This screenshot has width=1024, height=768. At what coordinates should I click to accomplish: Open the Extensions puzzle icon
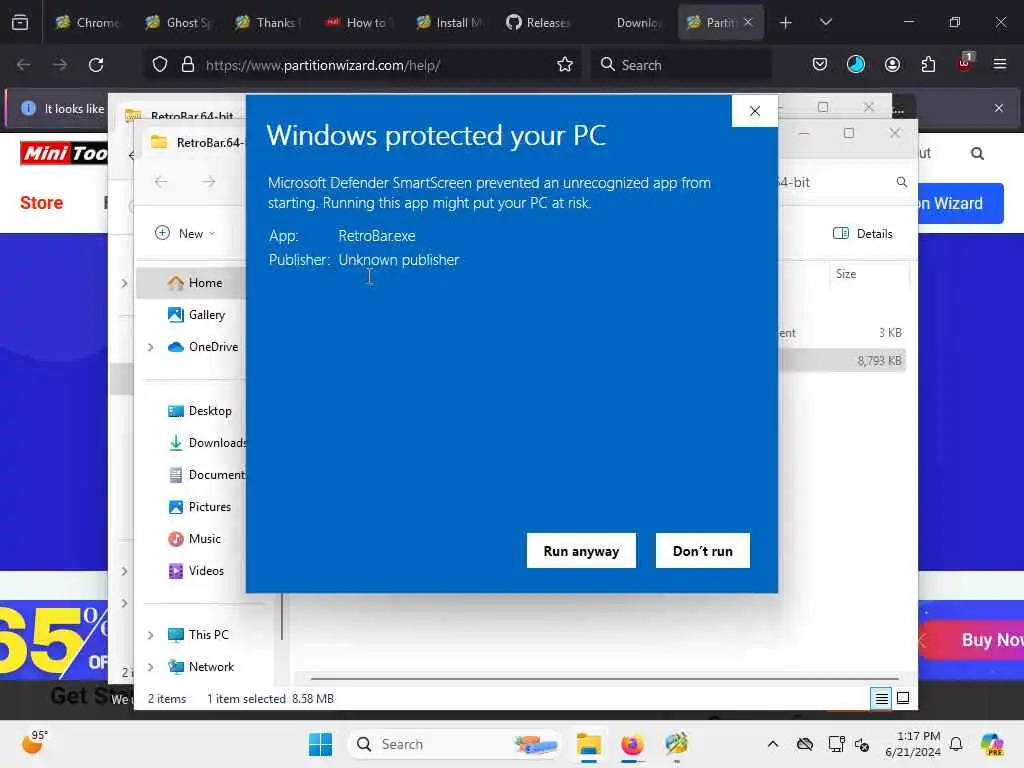[x=928, y=65]
